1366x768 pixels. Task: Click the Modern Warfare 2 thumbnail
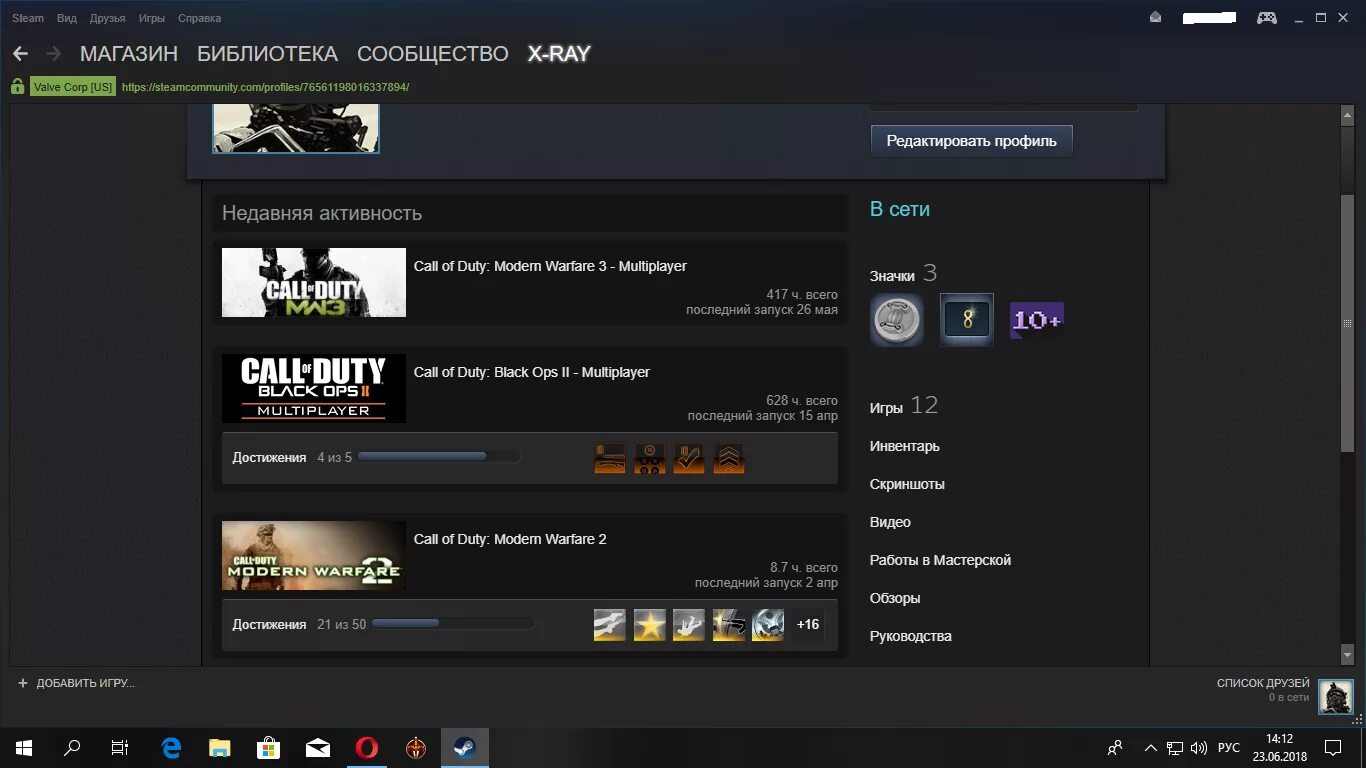pos(314,555)
